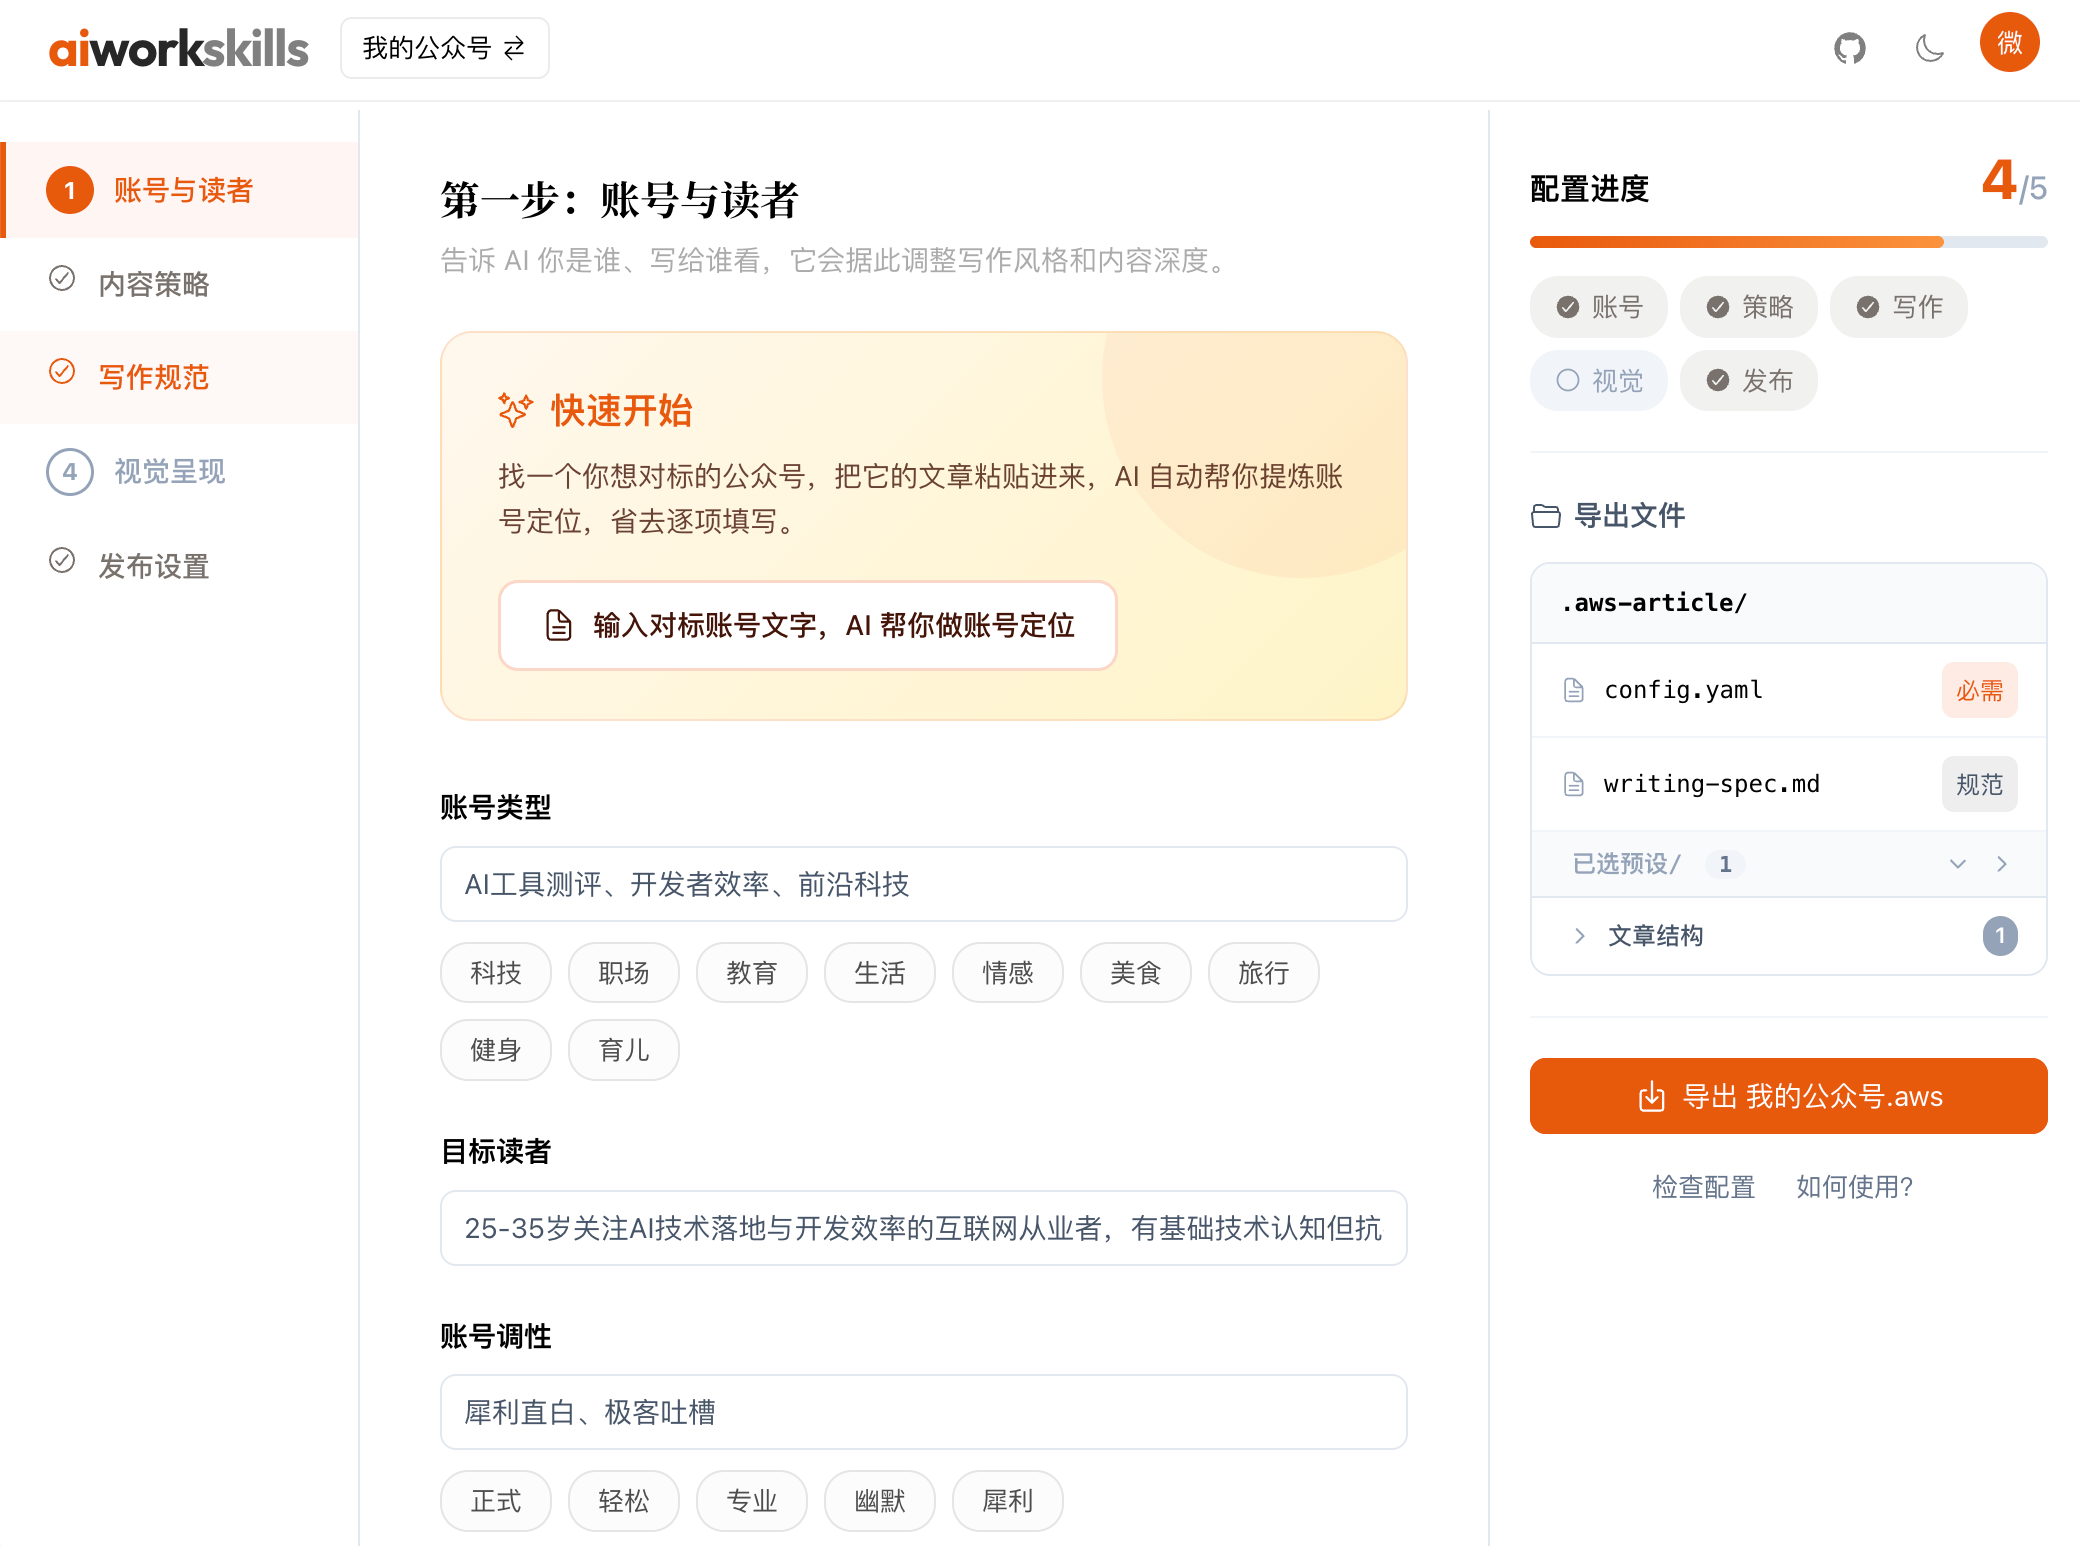Select the 正式 tone tag

[x=496, y=1501]
